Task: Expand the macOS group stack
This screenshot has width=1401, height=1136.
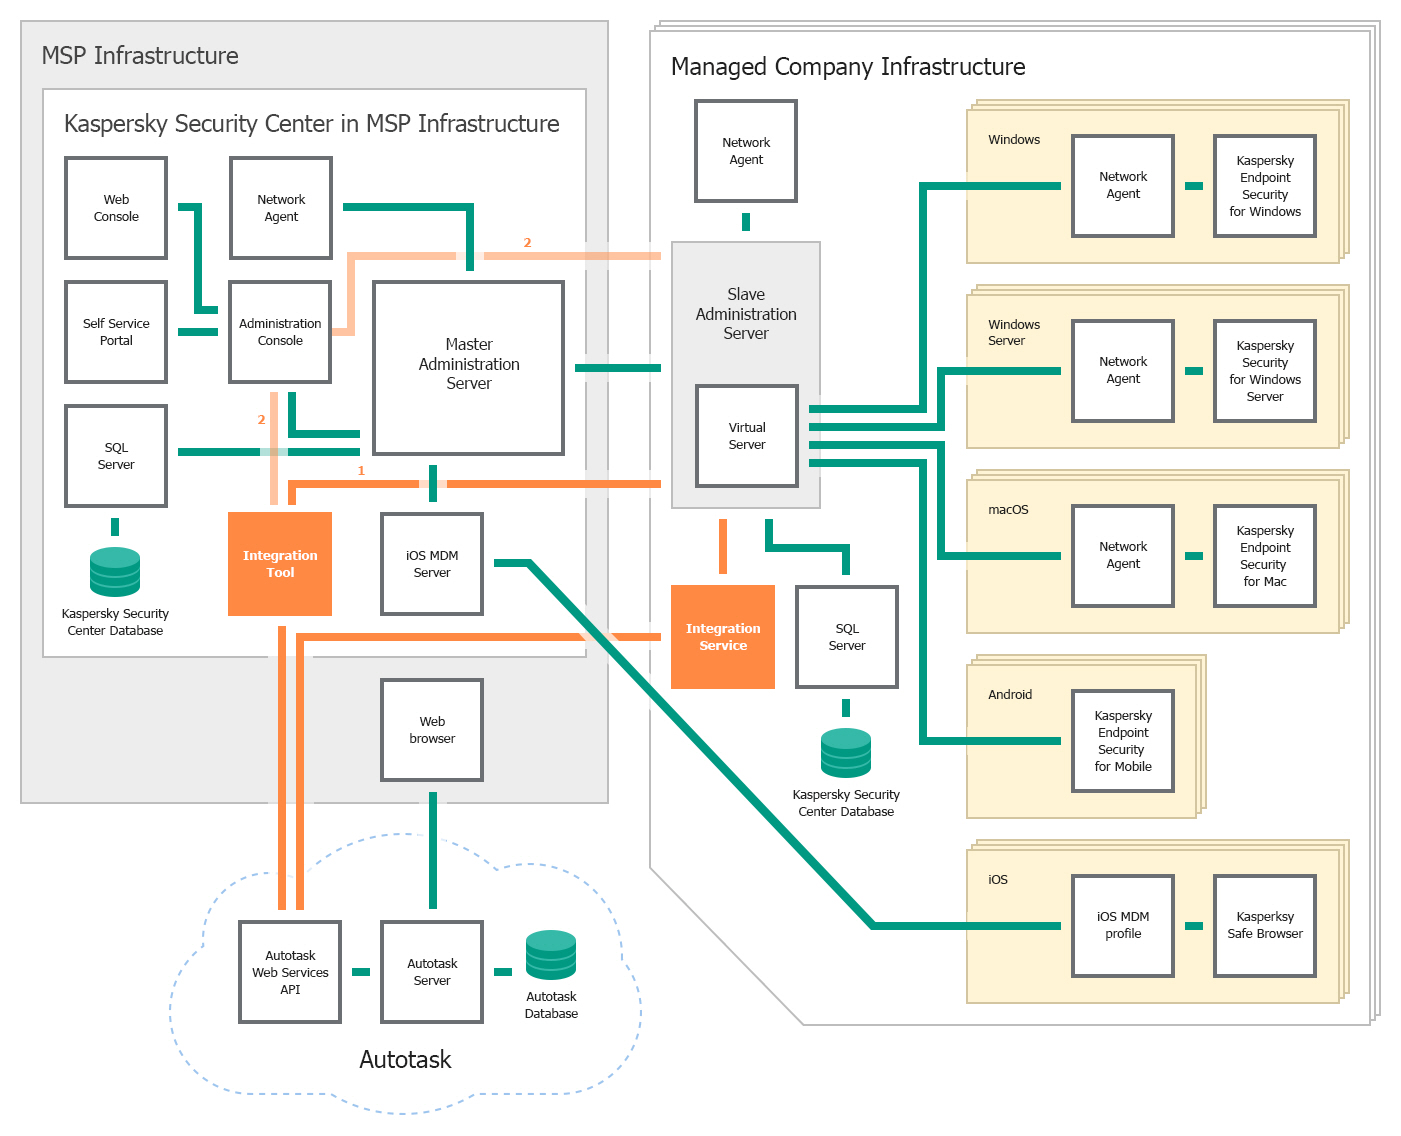Action: [1008, 509]
